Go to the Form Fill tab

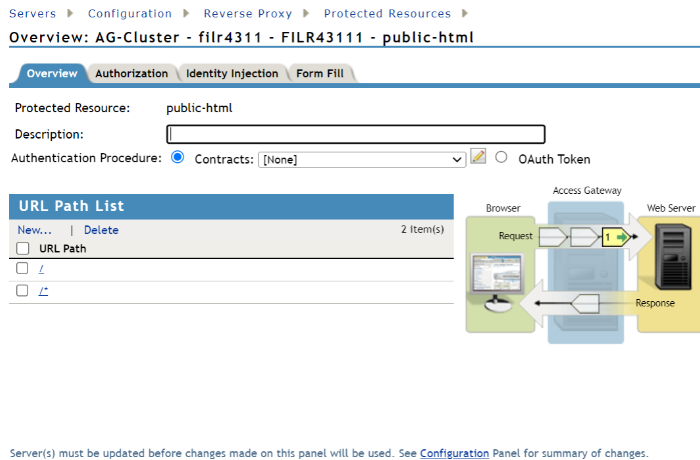[320, 74]
